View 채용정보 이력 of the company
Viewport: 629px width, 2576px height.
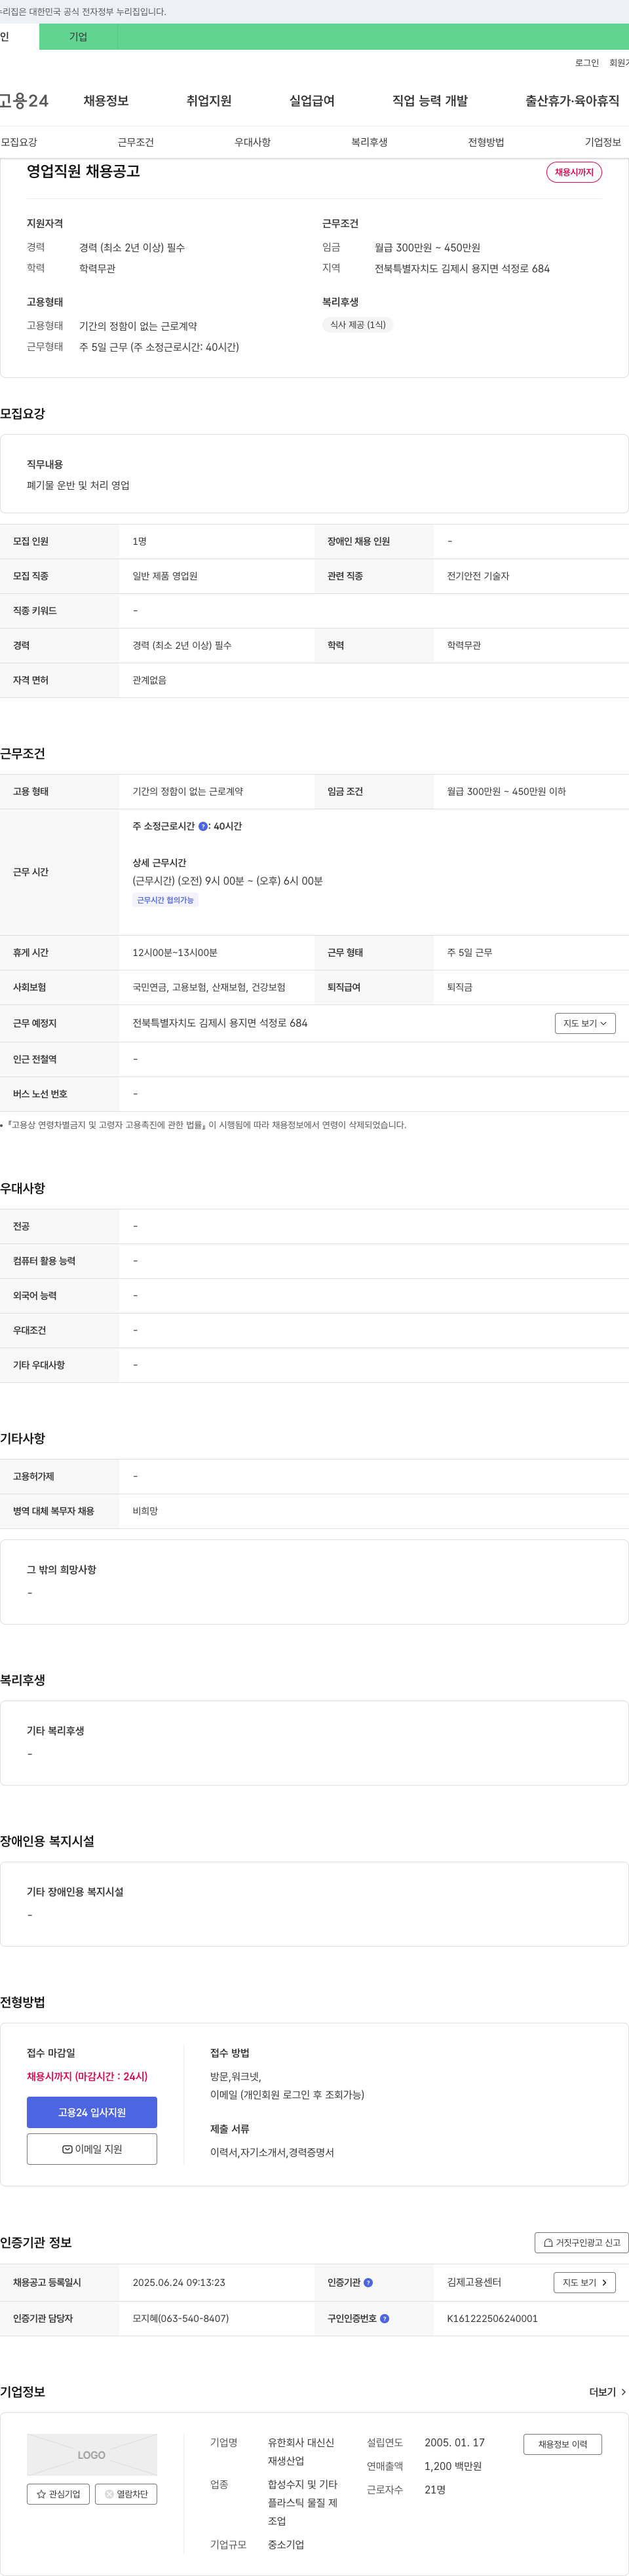pyautogui.click(x=562, y=2444)
